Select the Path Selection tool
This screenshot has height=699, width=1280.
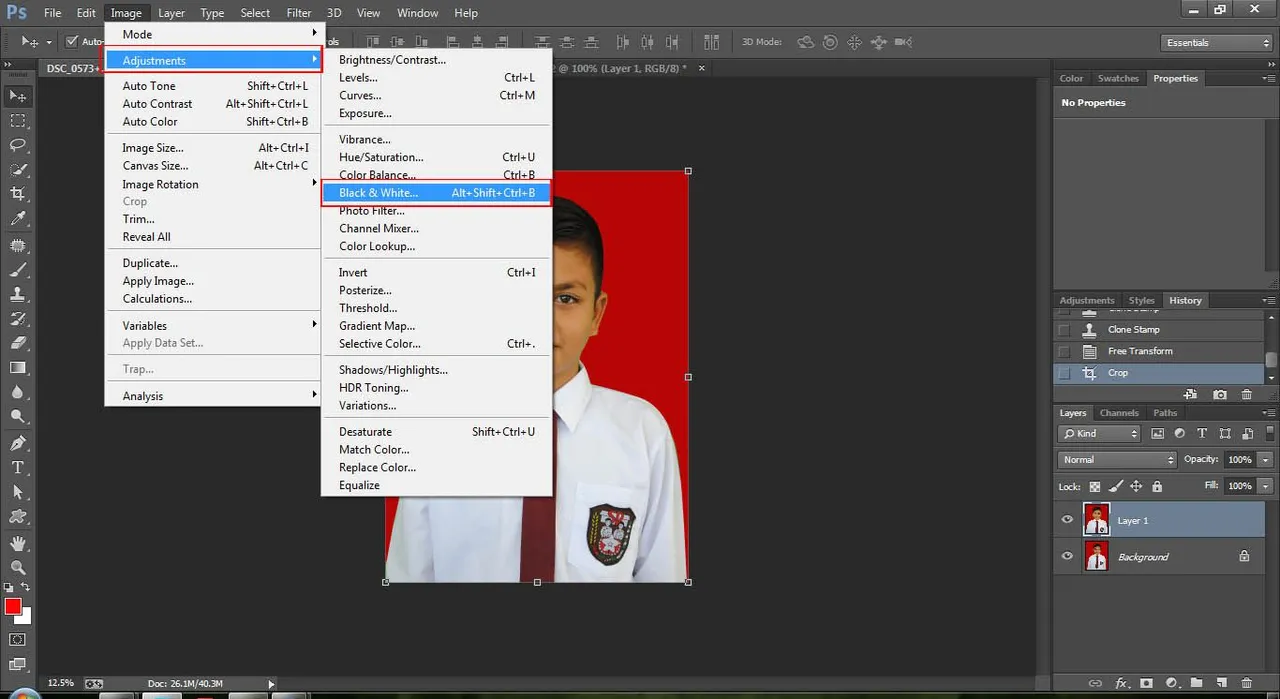coord(18,492)
